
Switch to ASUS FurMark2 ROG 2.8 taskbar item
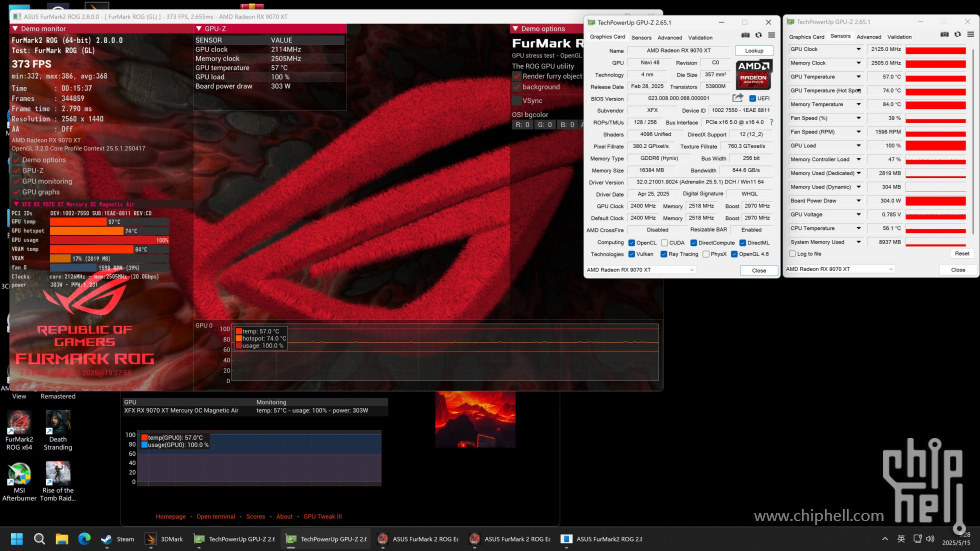603,539
